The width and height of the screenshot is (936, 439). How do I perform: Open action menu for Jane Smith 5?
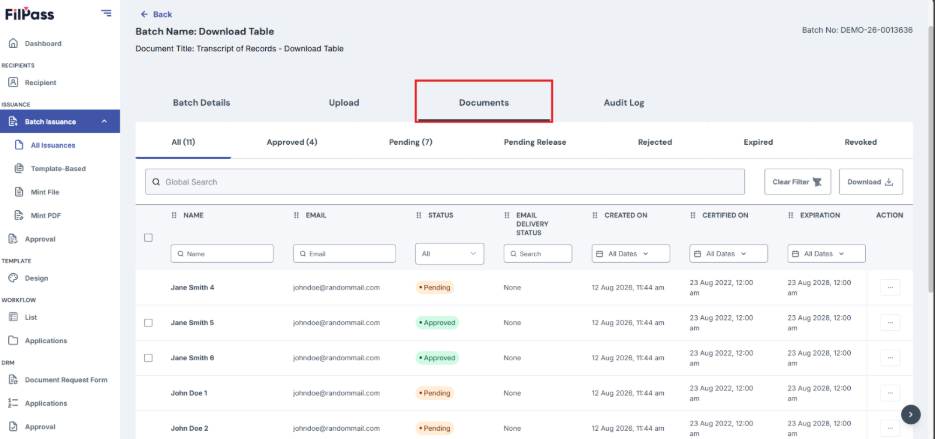coord(890,323)
